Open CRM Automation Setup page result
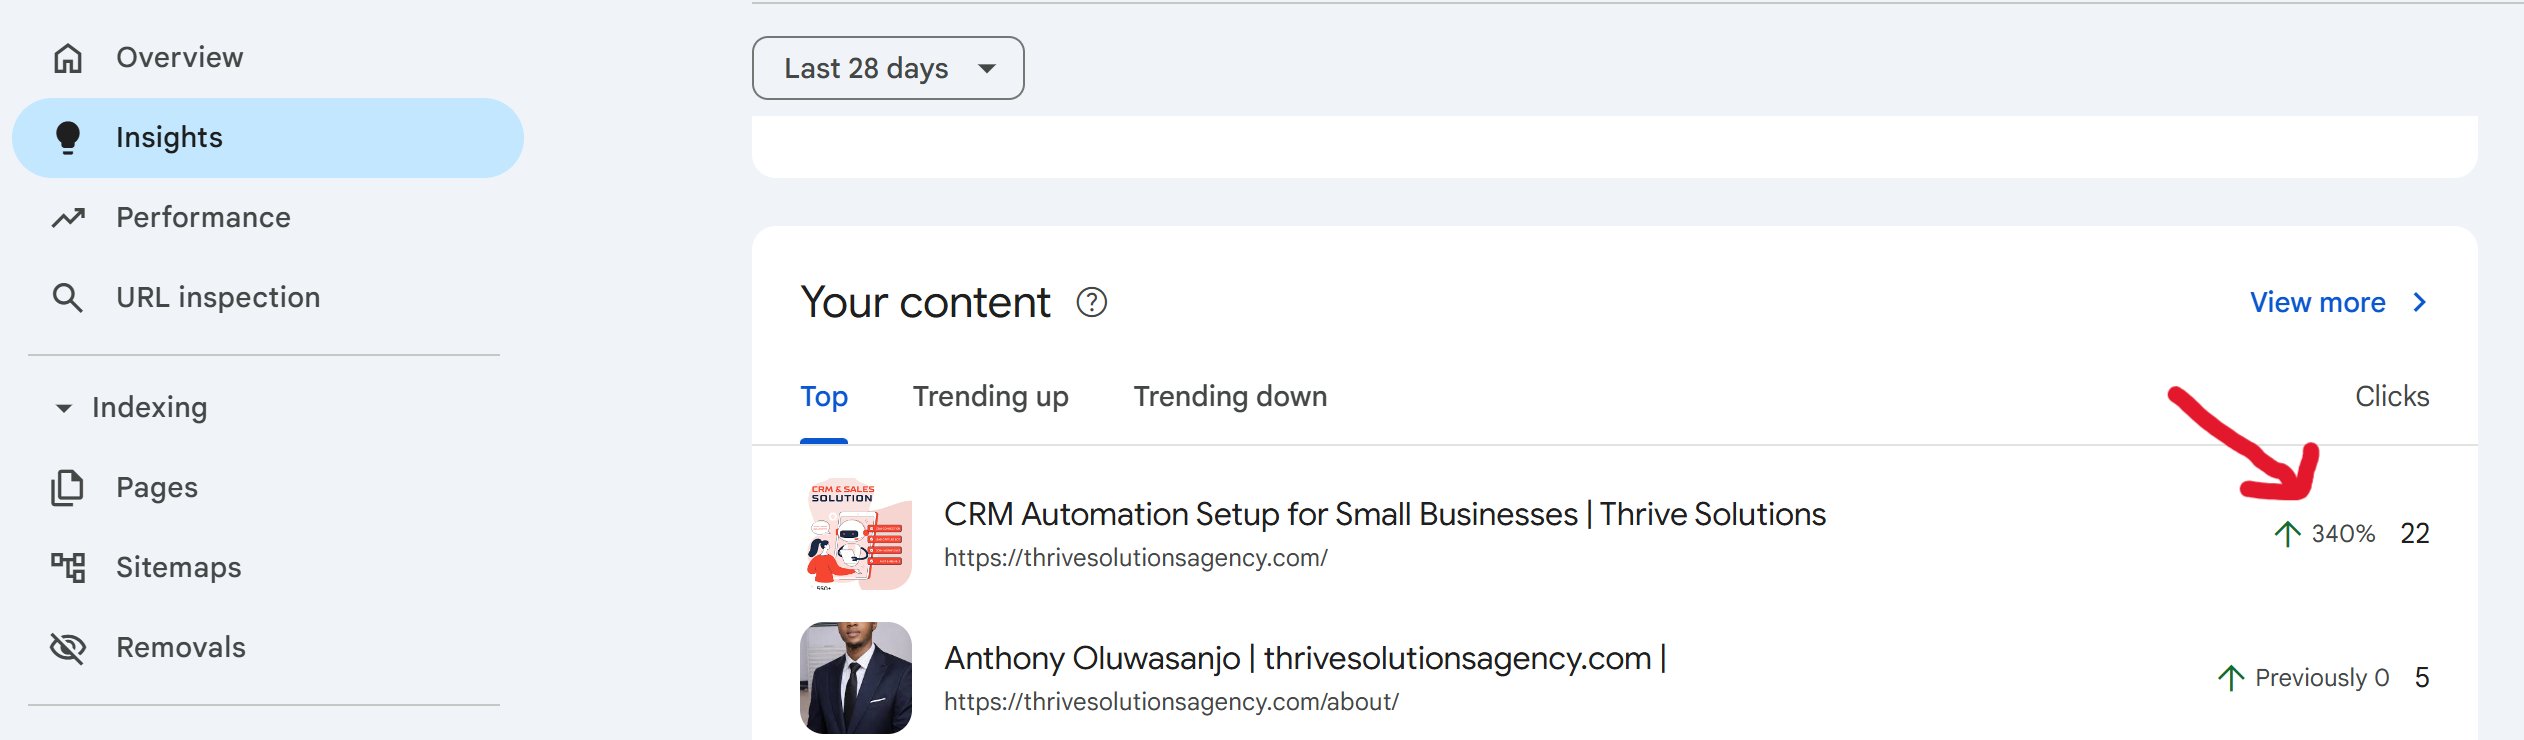2524x740 pixels. 1384,514
